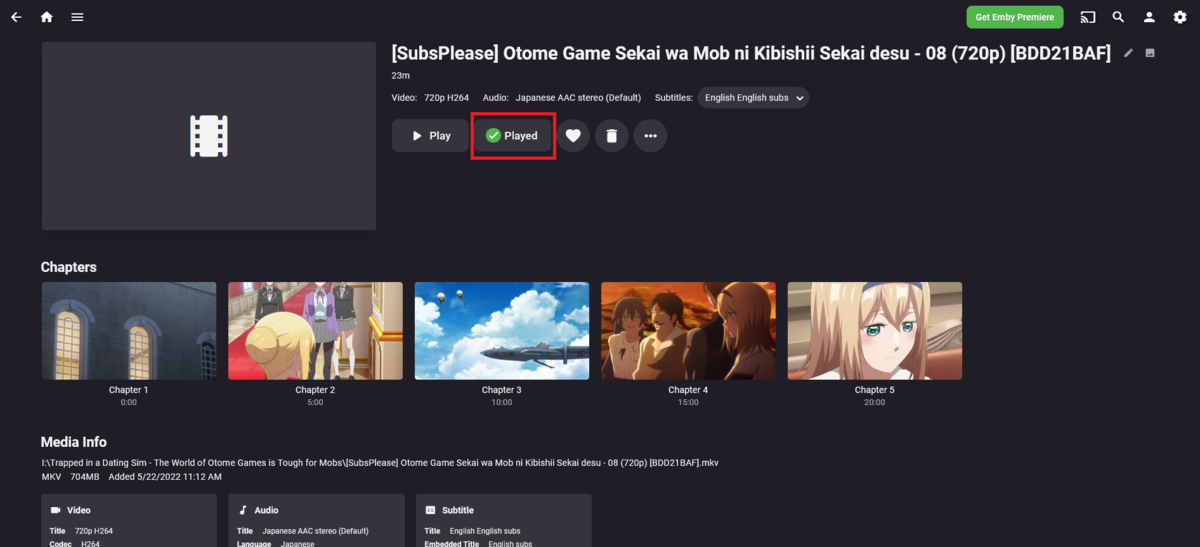
Task: Jump to Chapter 2 thumbnail
Action: tap(315, 331)
